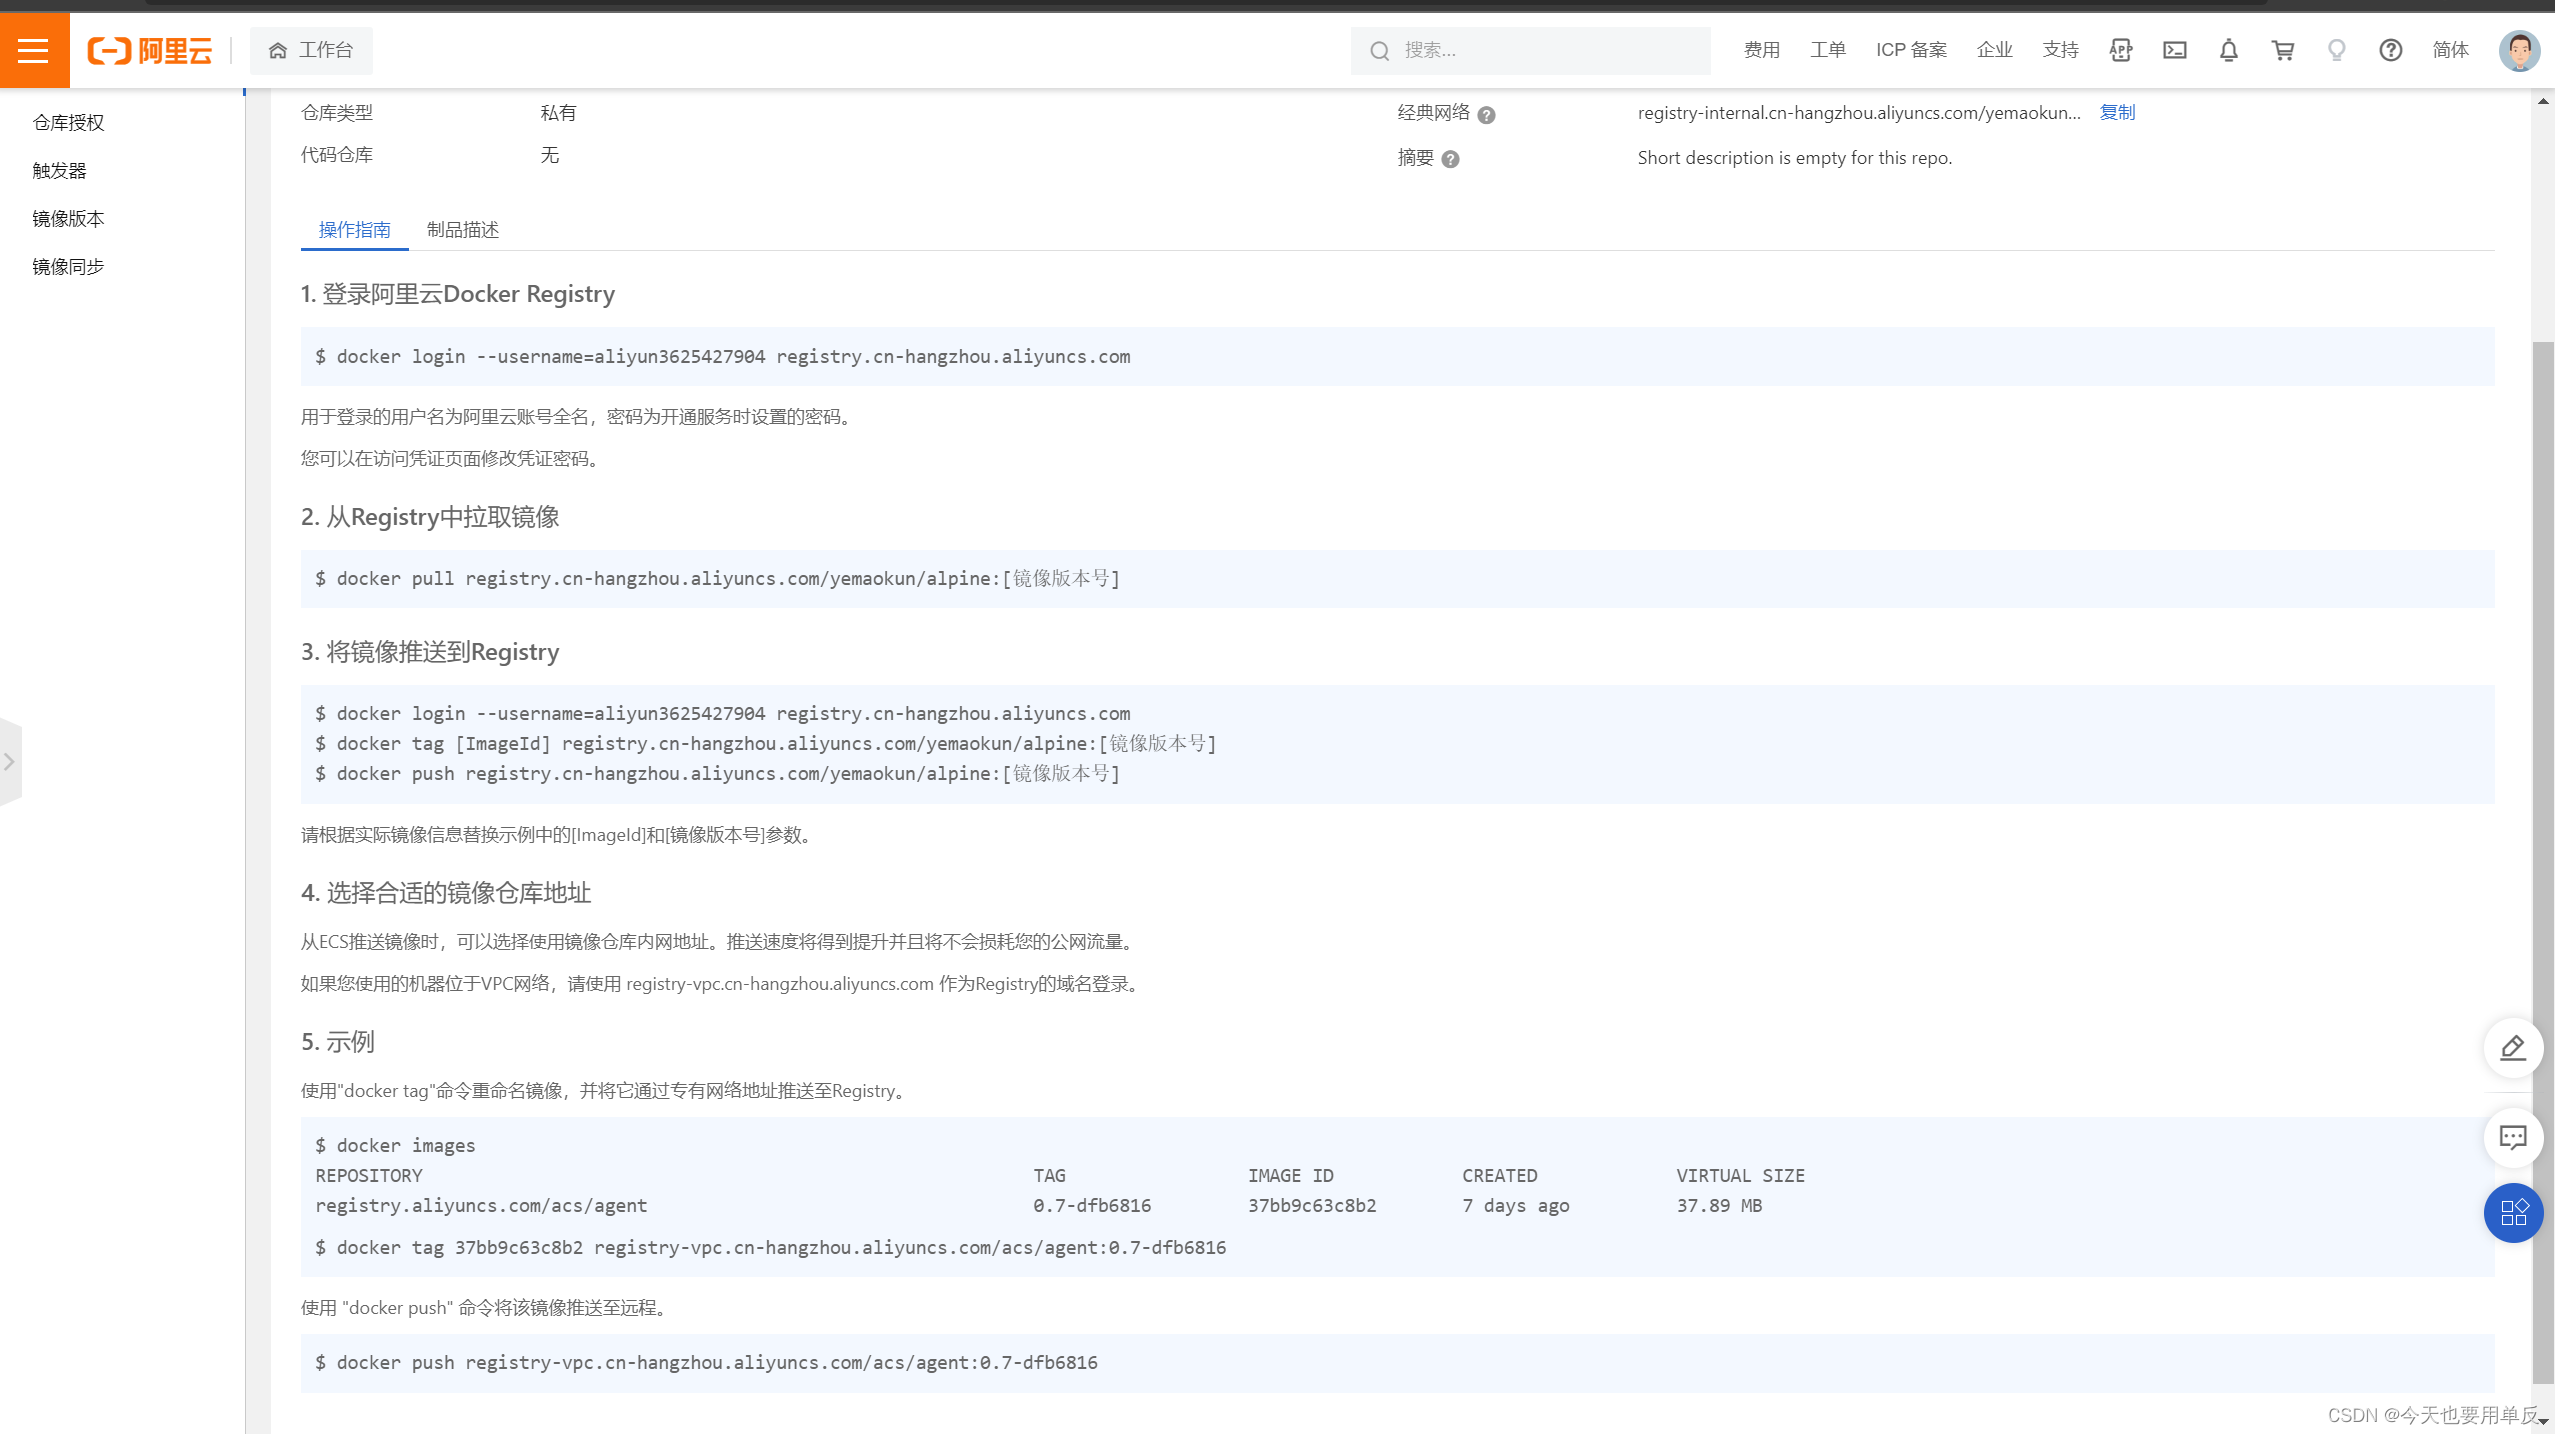This screenshot has width=2555, height=1434.
Task: Click the 经典网络 help tooltip icon
Action: 1487,114
